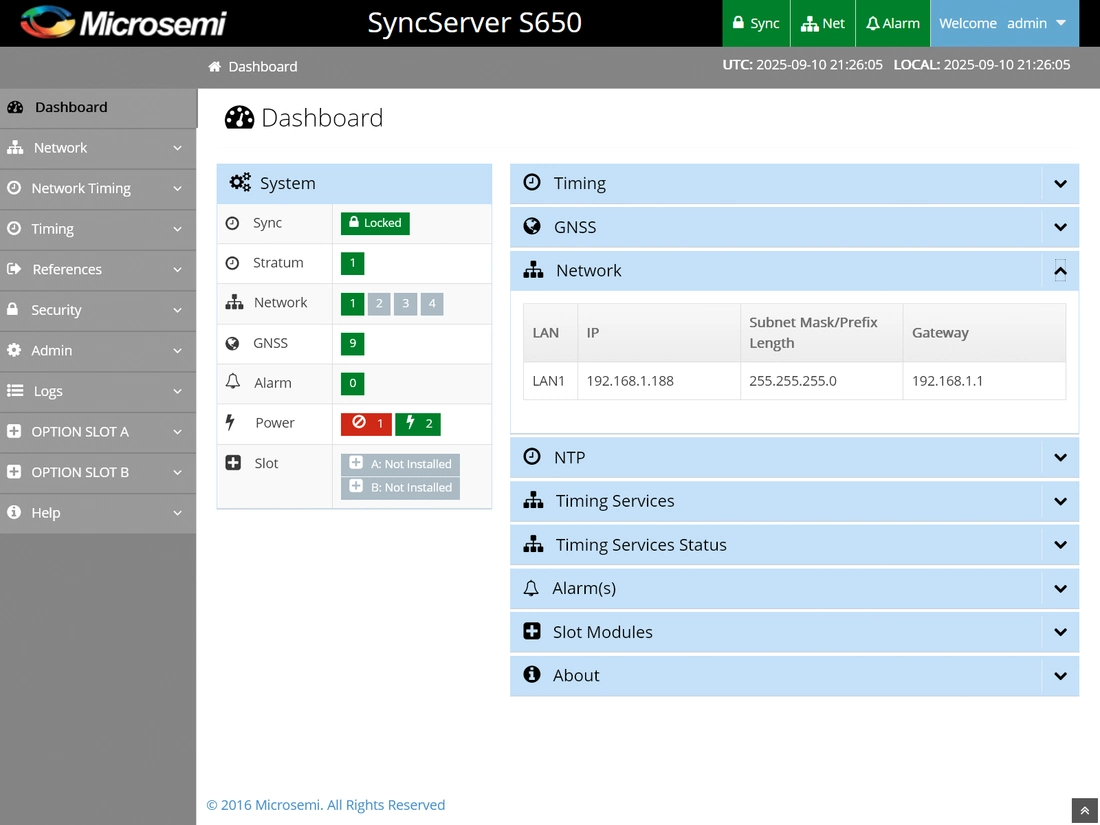1100x825 pixels.
Task: Click the green Power 2 badge
Action: (418, 424)
